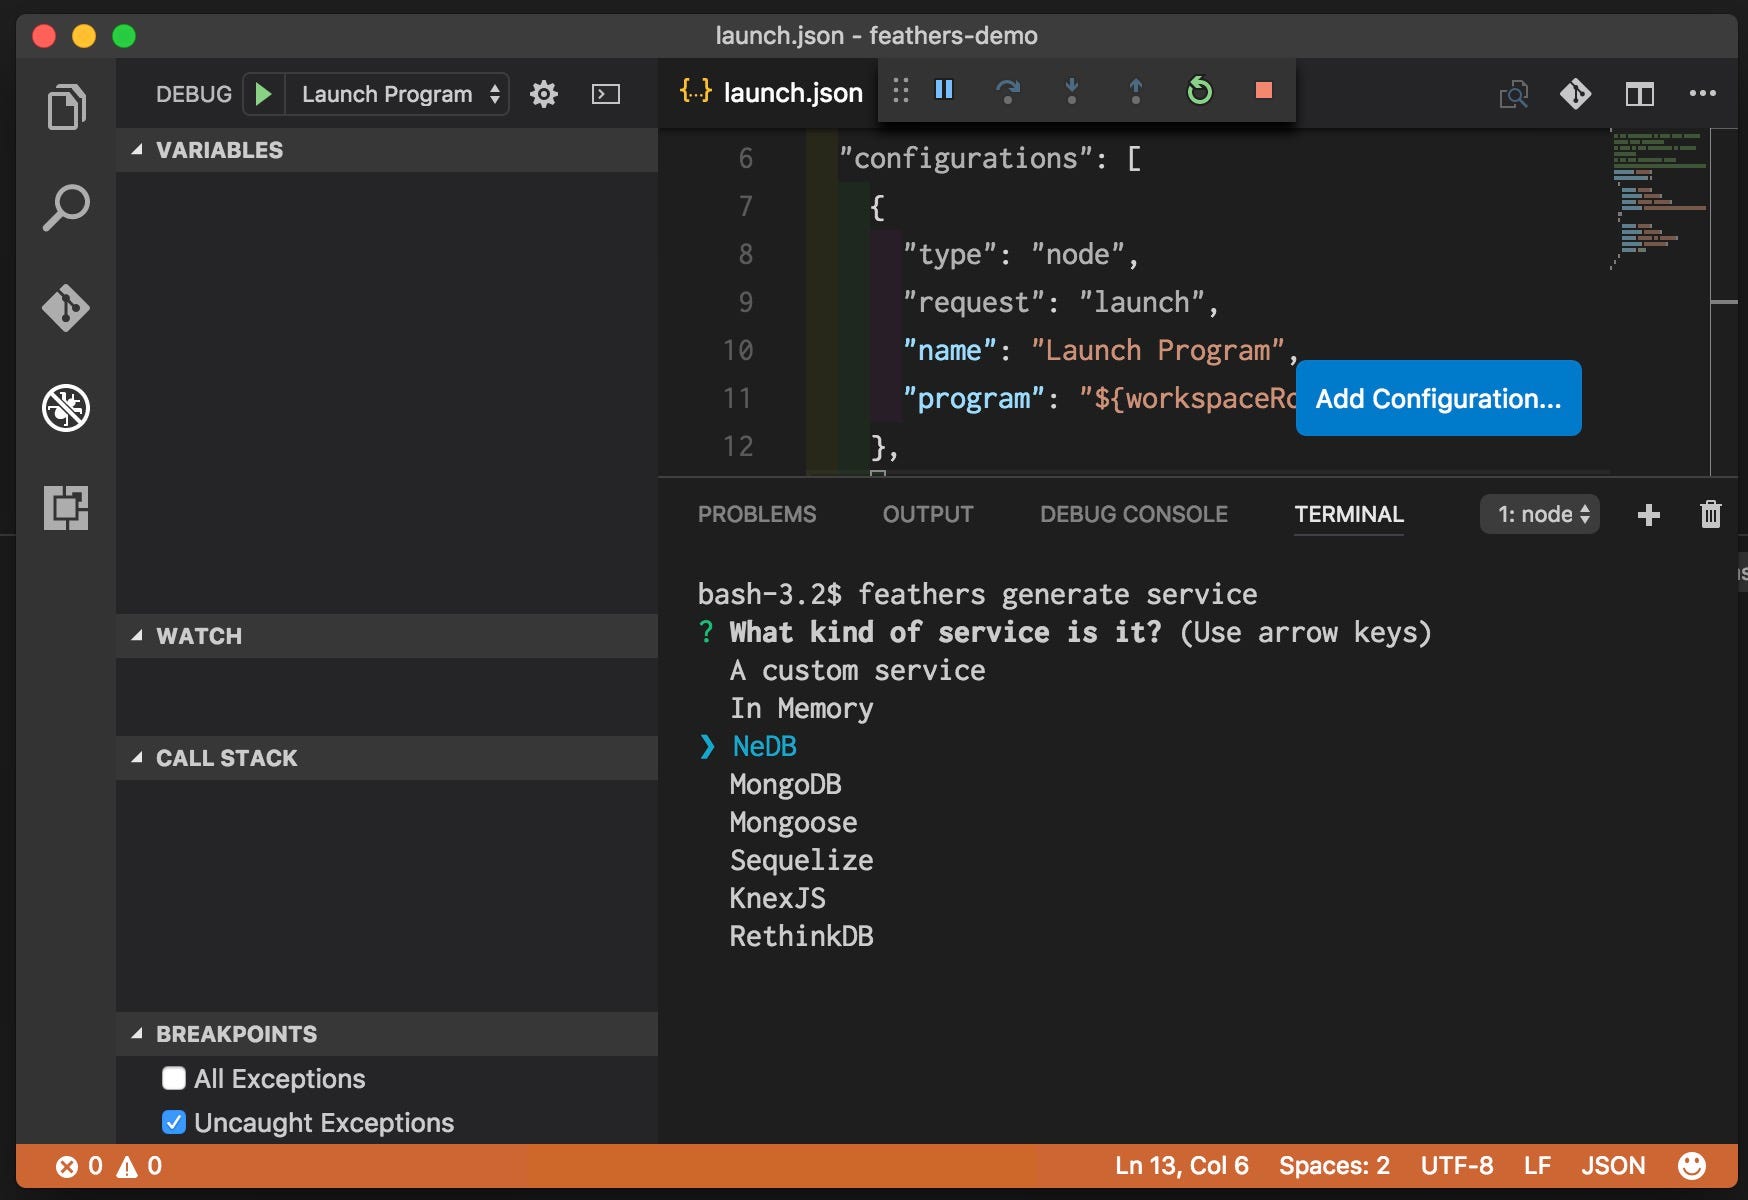Screen dimensions: 1748x1200
Task: Click the errors count in status bar
Action: click(79, 1166)
